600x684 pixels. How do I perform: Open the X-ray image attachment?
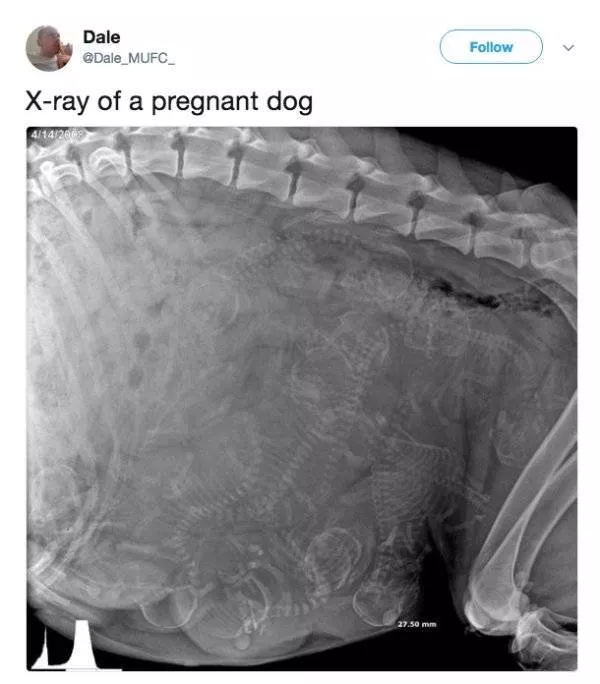click(302, 399)
